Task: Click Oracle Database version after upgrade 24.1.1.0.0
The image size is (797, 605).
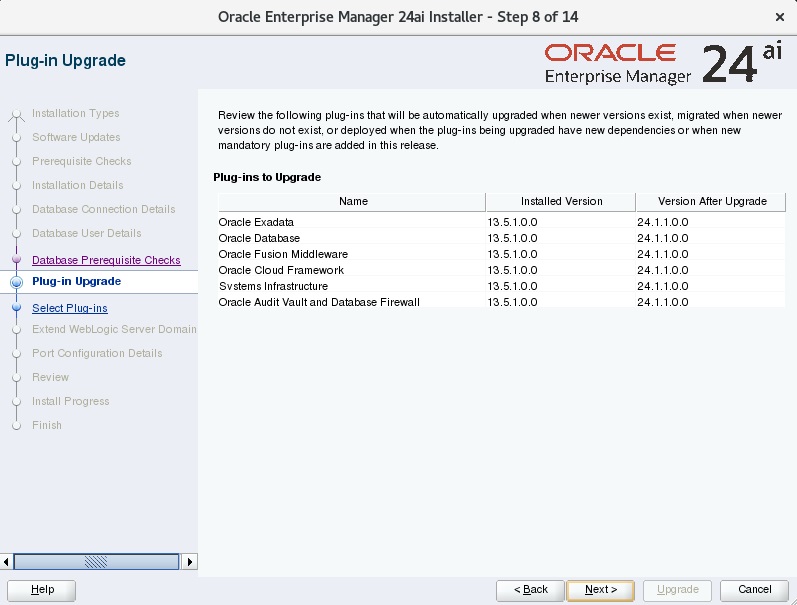Action: (x=663, y=238)
